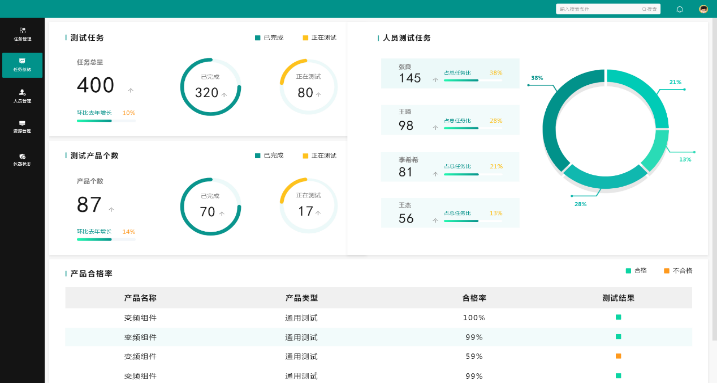The width and height of the screenshot is (717, 383).
Task: Click the 测试产品个数 section heading
Action: [x=94, y=155]
